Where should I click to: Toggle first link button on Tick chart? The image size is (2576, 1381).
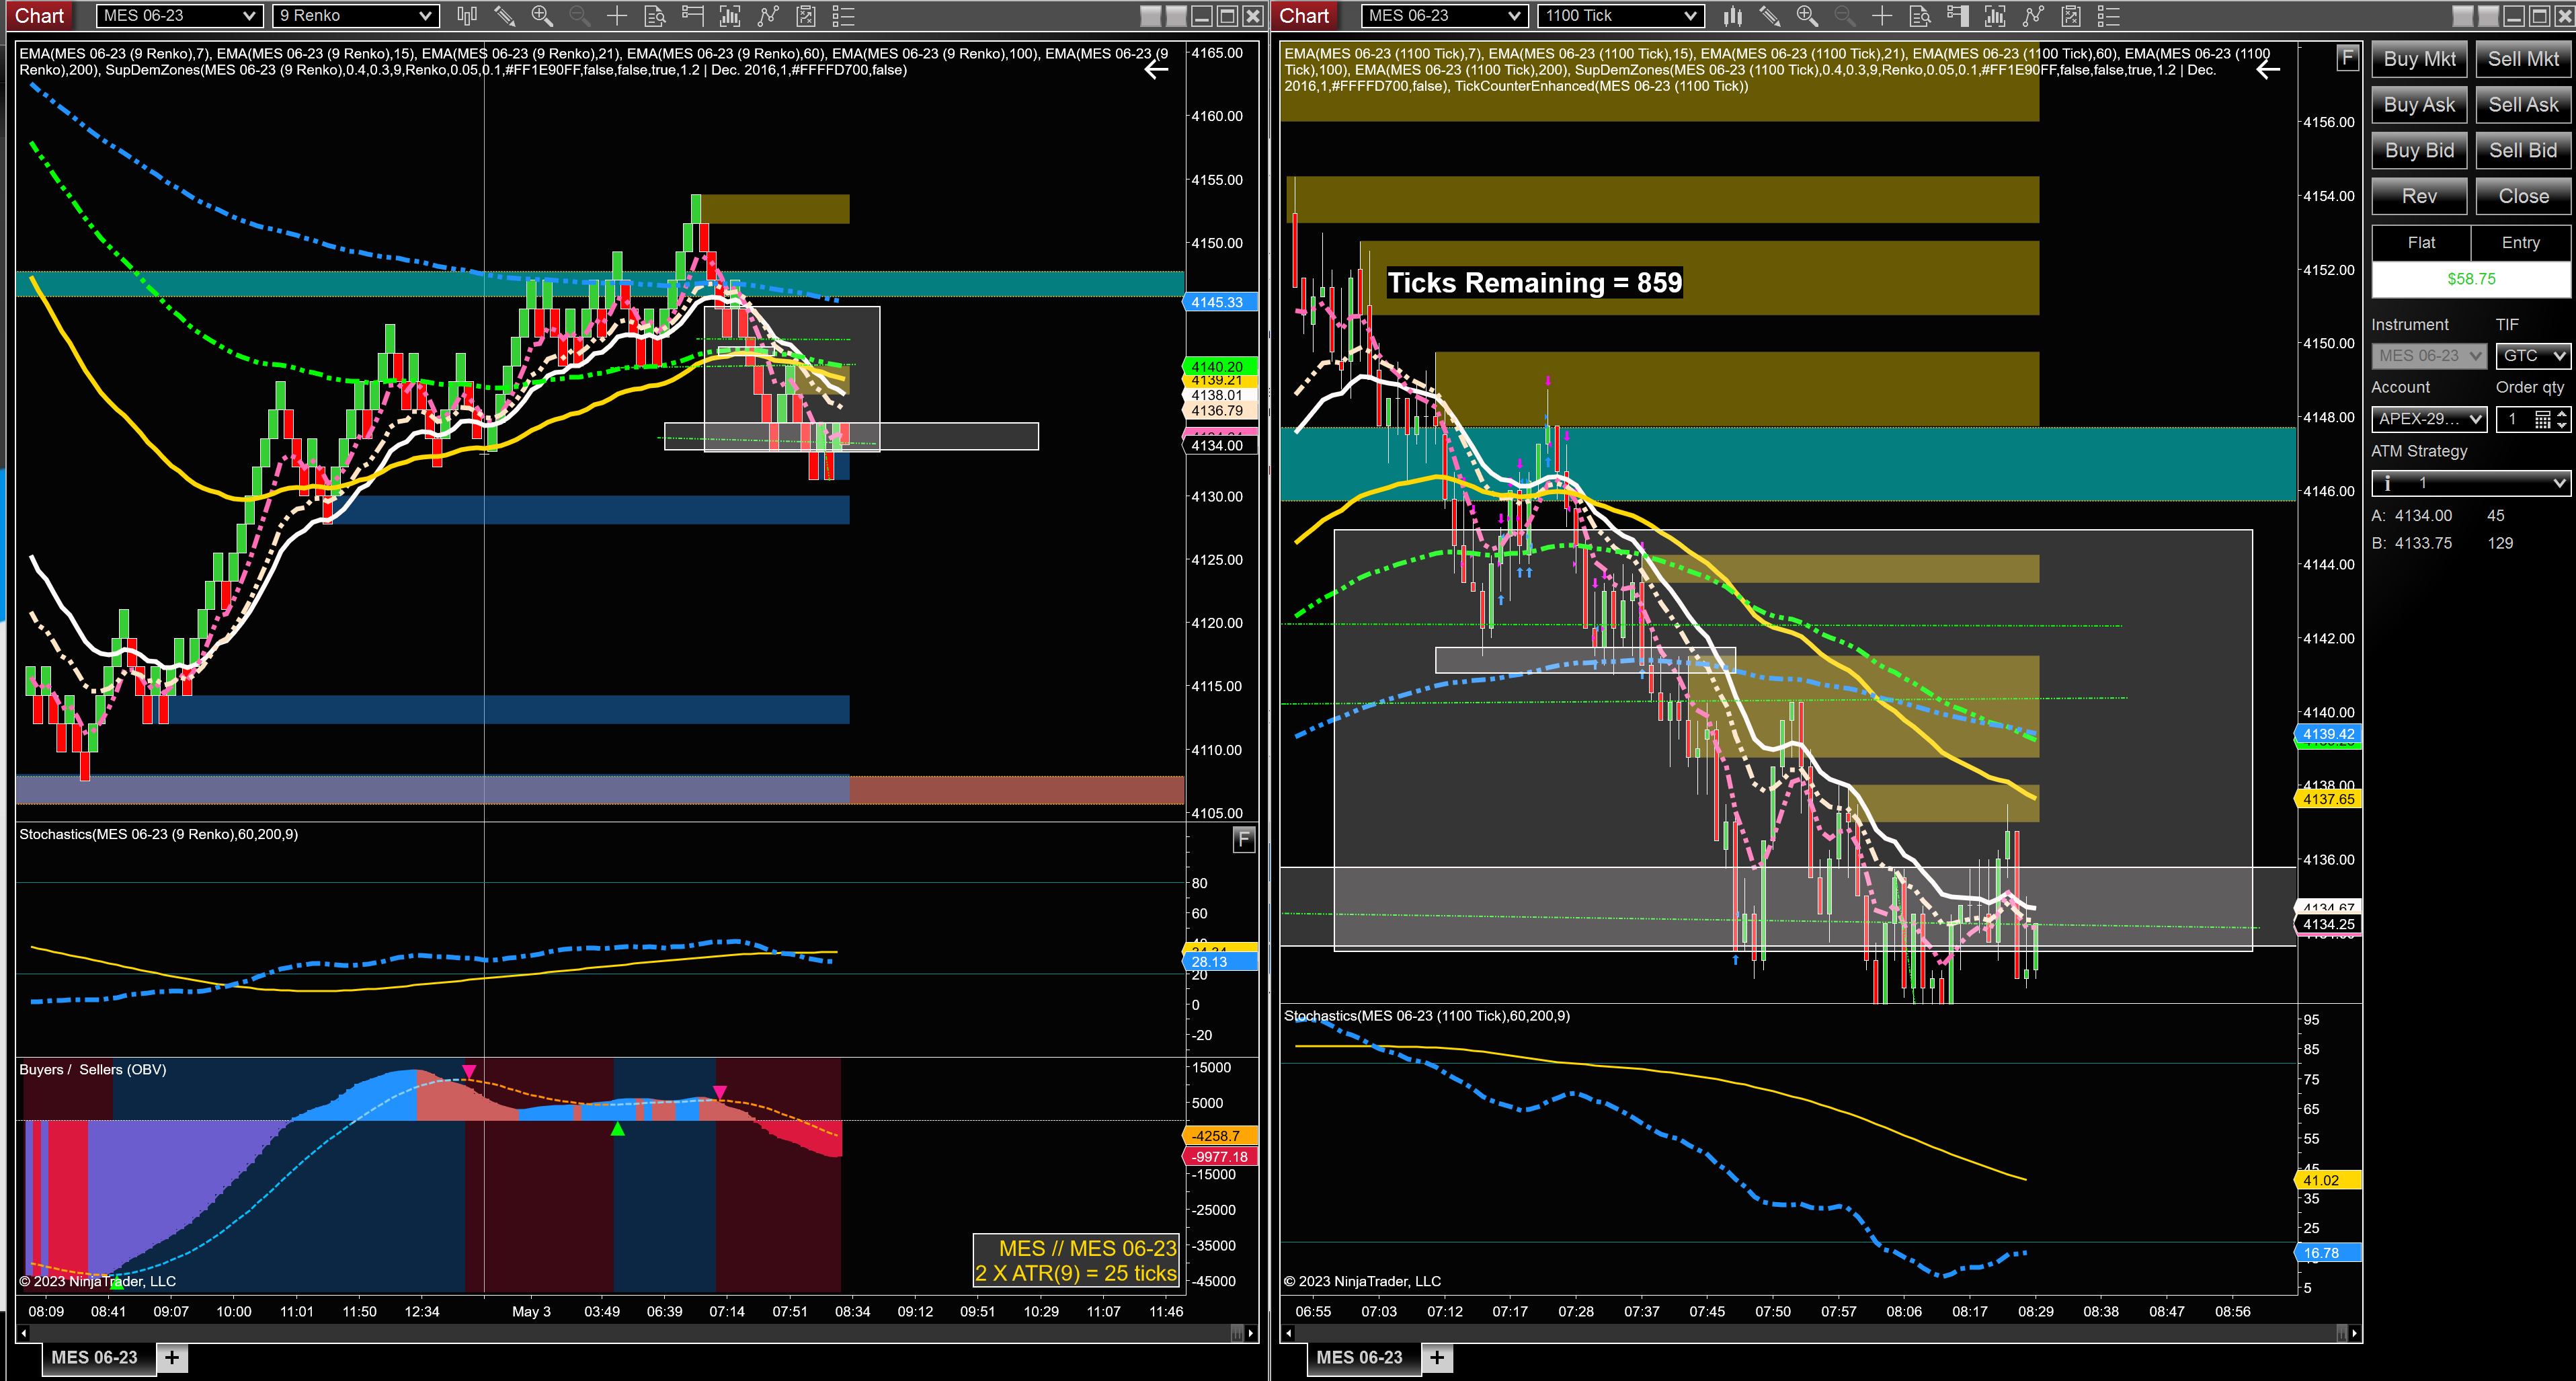(x=2463, y=15)
